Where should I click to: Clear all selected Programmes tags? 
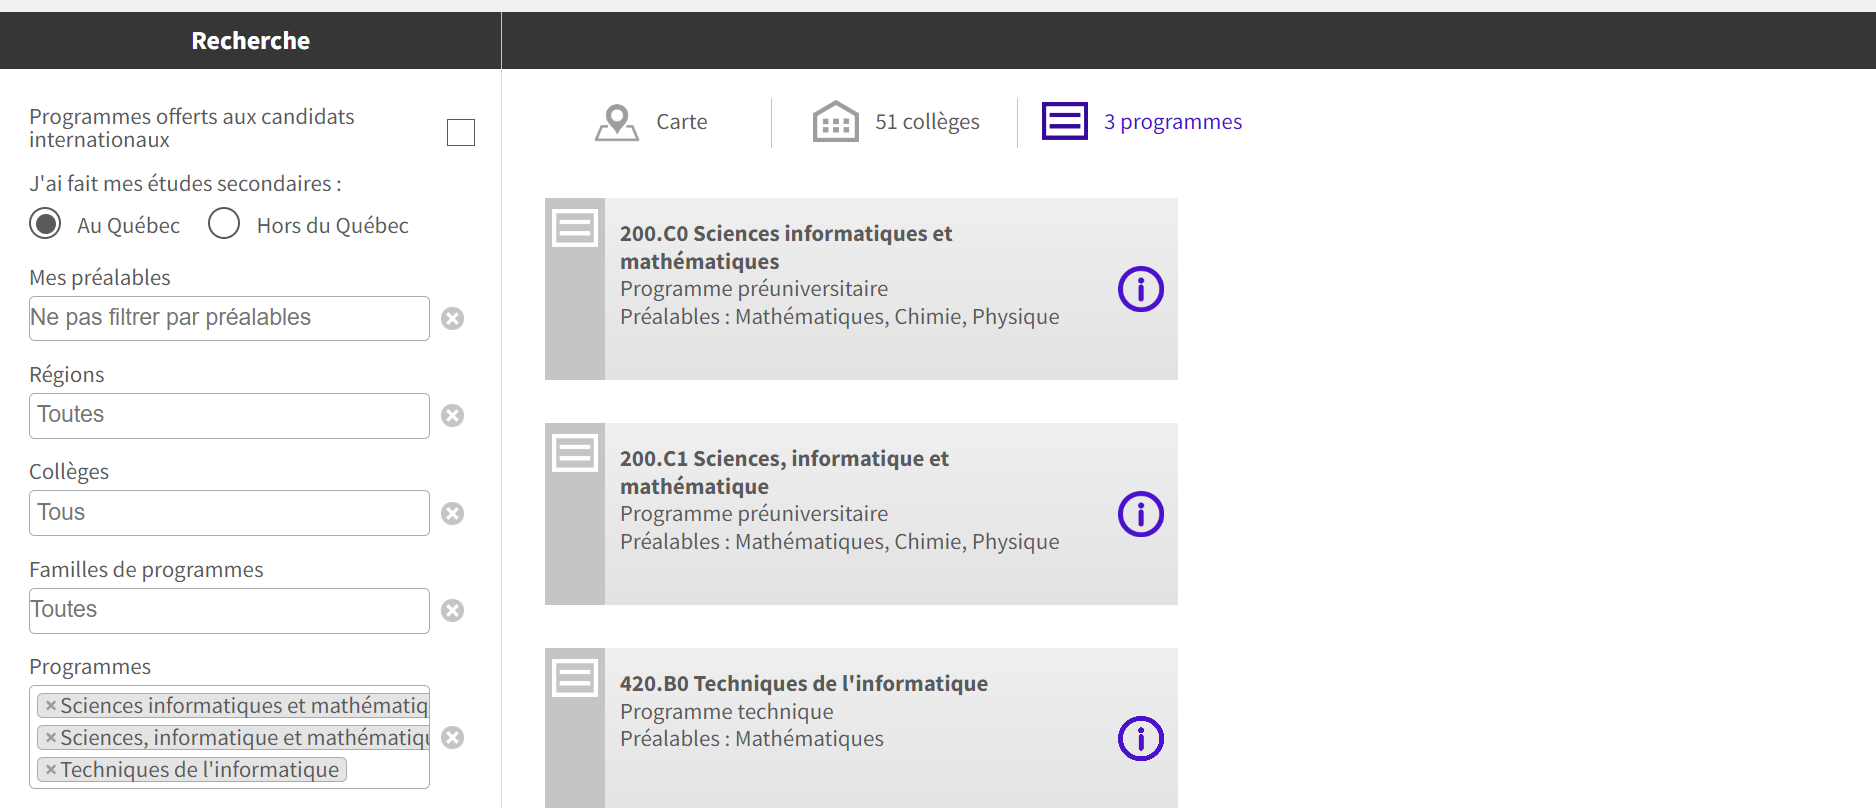click(x=453, y=737)
